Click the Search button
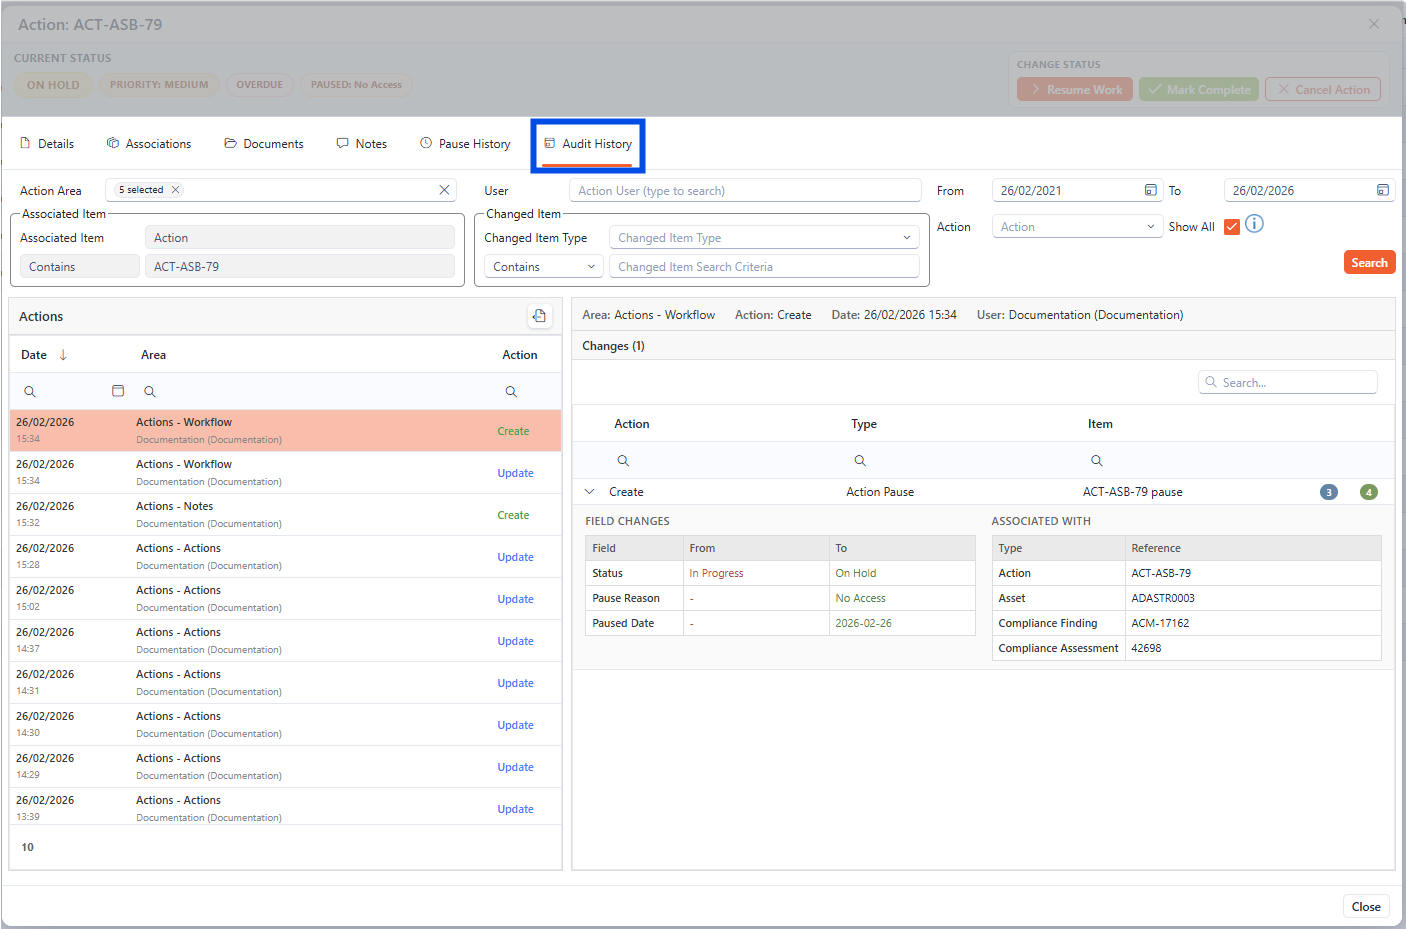Viewport: 1406px width, 929px height. (1369, 262)
